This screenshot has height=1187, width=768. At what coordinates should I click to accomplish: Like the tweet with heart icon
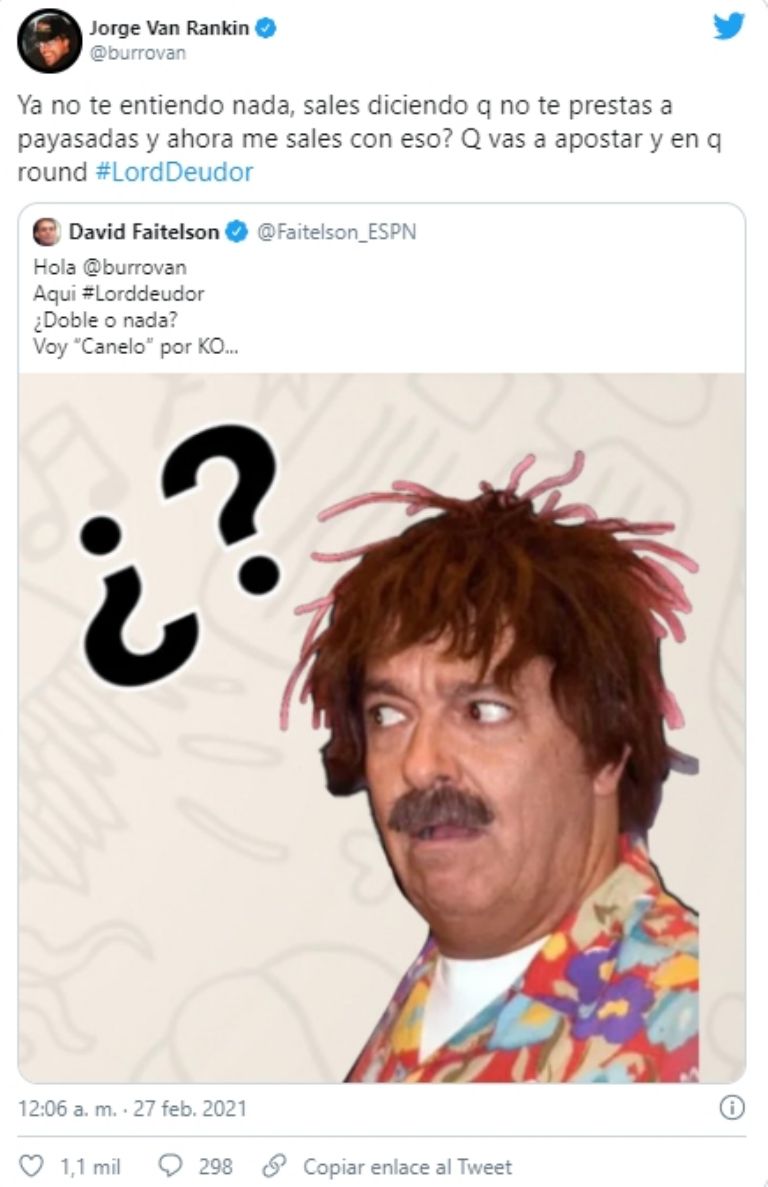coord(30,1166)
